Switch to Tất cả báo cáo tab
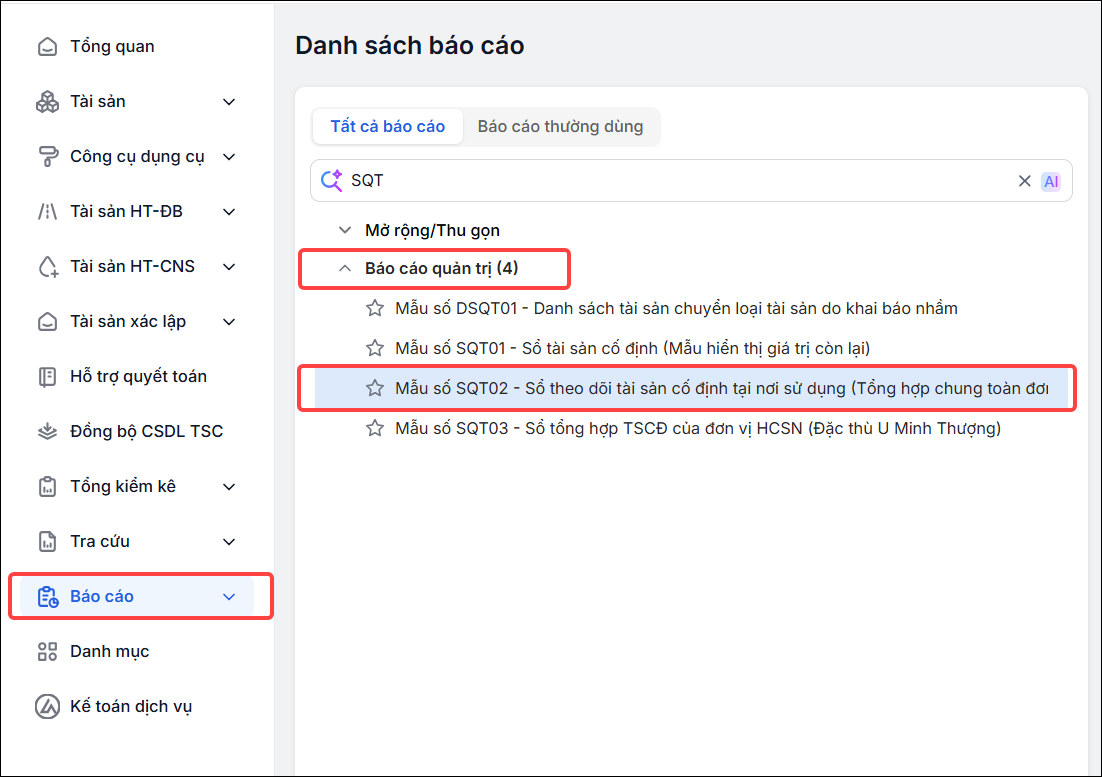 coord(387,126)
